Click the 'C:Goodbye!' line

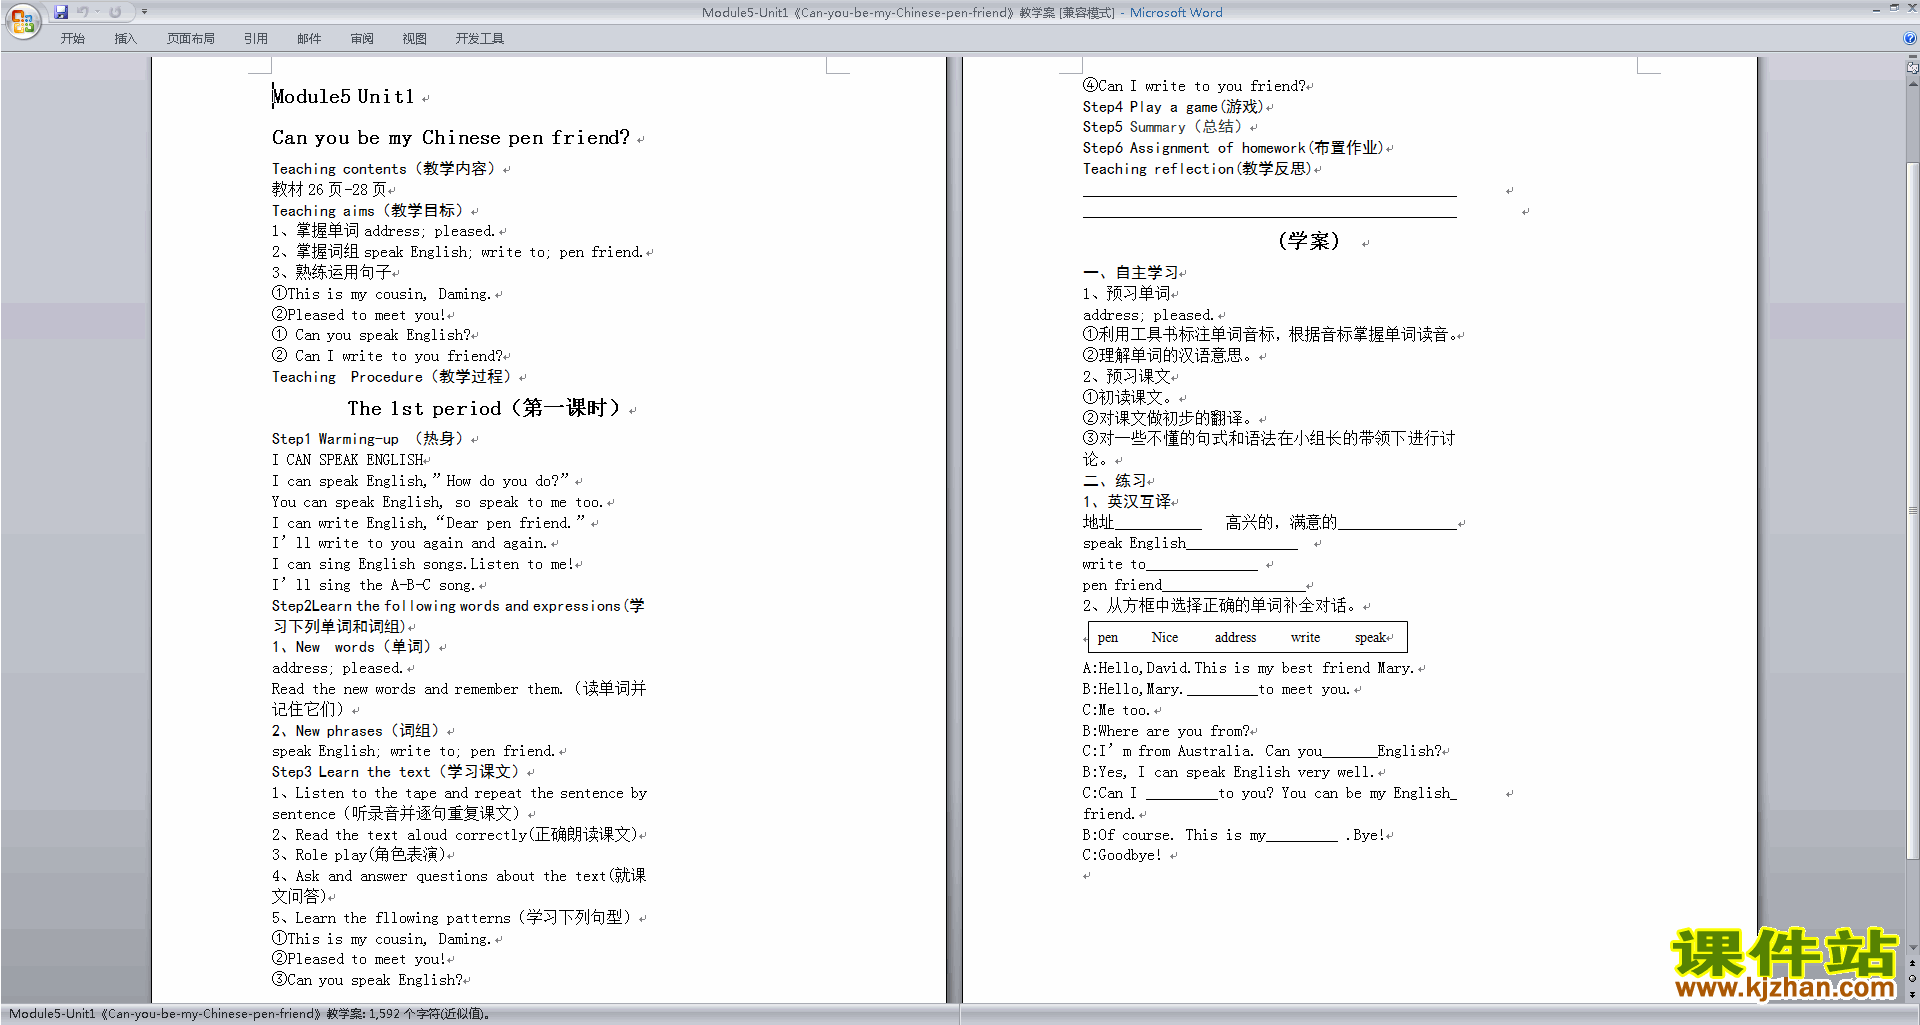(x=1122, y=855)
